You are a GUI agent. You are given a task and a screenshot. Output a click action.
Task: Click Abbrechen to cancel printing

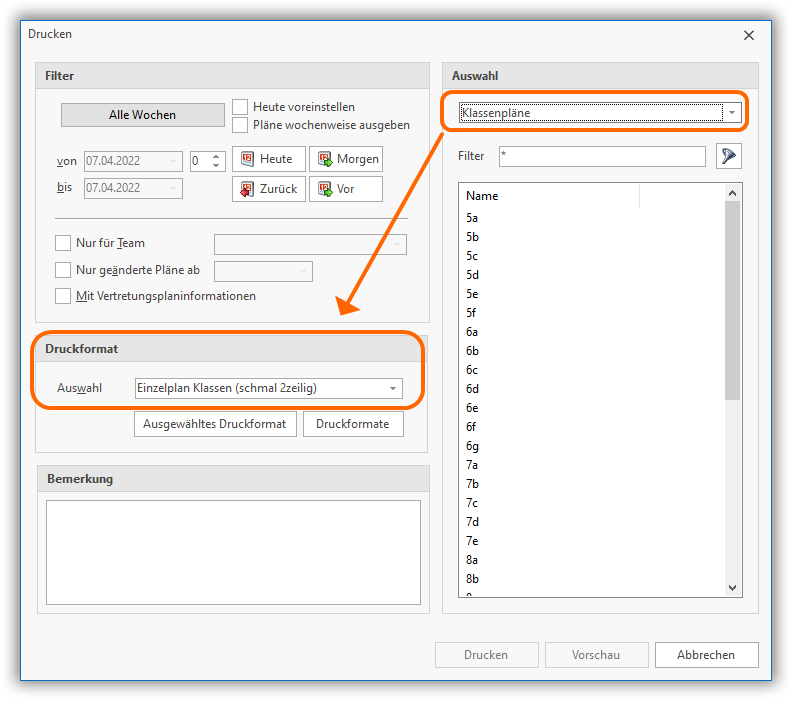click(707, 655)
